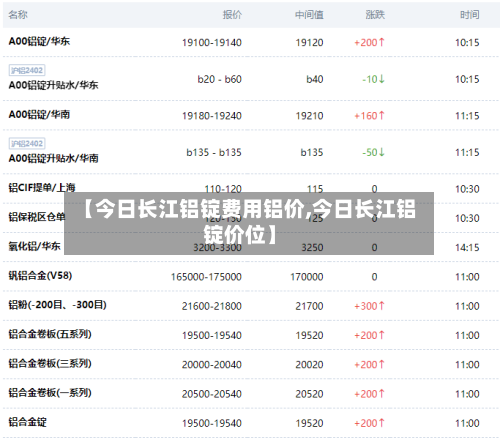Click the 沪铝2402 tag above A00铝锭升贴水/华东
Screen dimensions: 500x448
click(27, 70)
